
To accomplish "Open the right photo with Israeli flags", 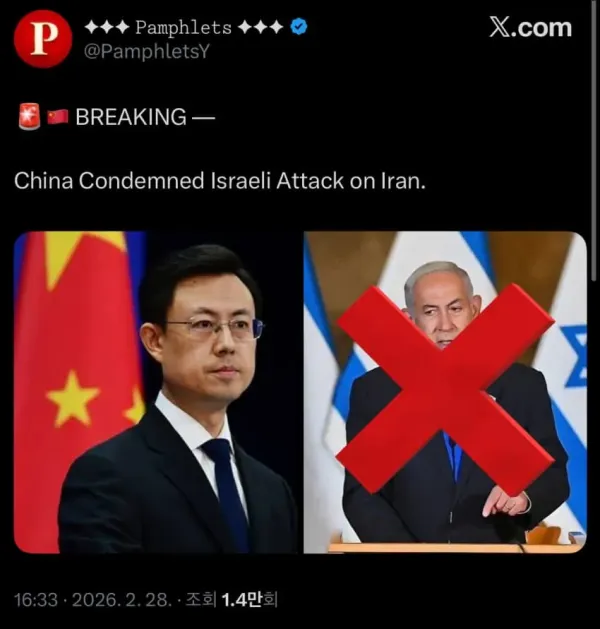I will [445, 392].
